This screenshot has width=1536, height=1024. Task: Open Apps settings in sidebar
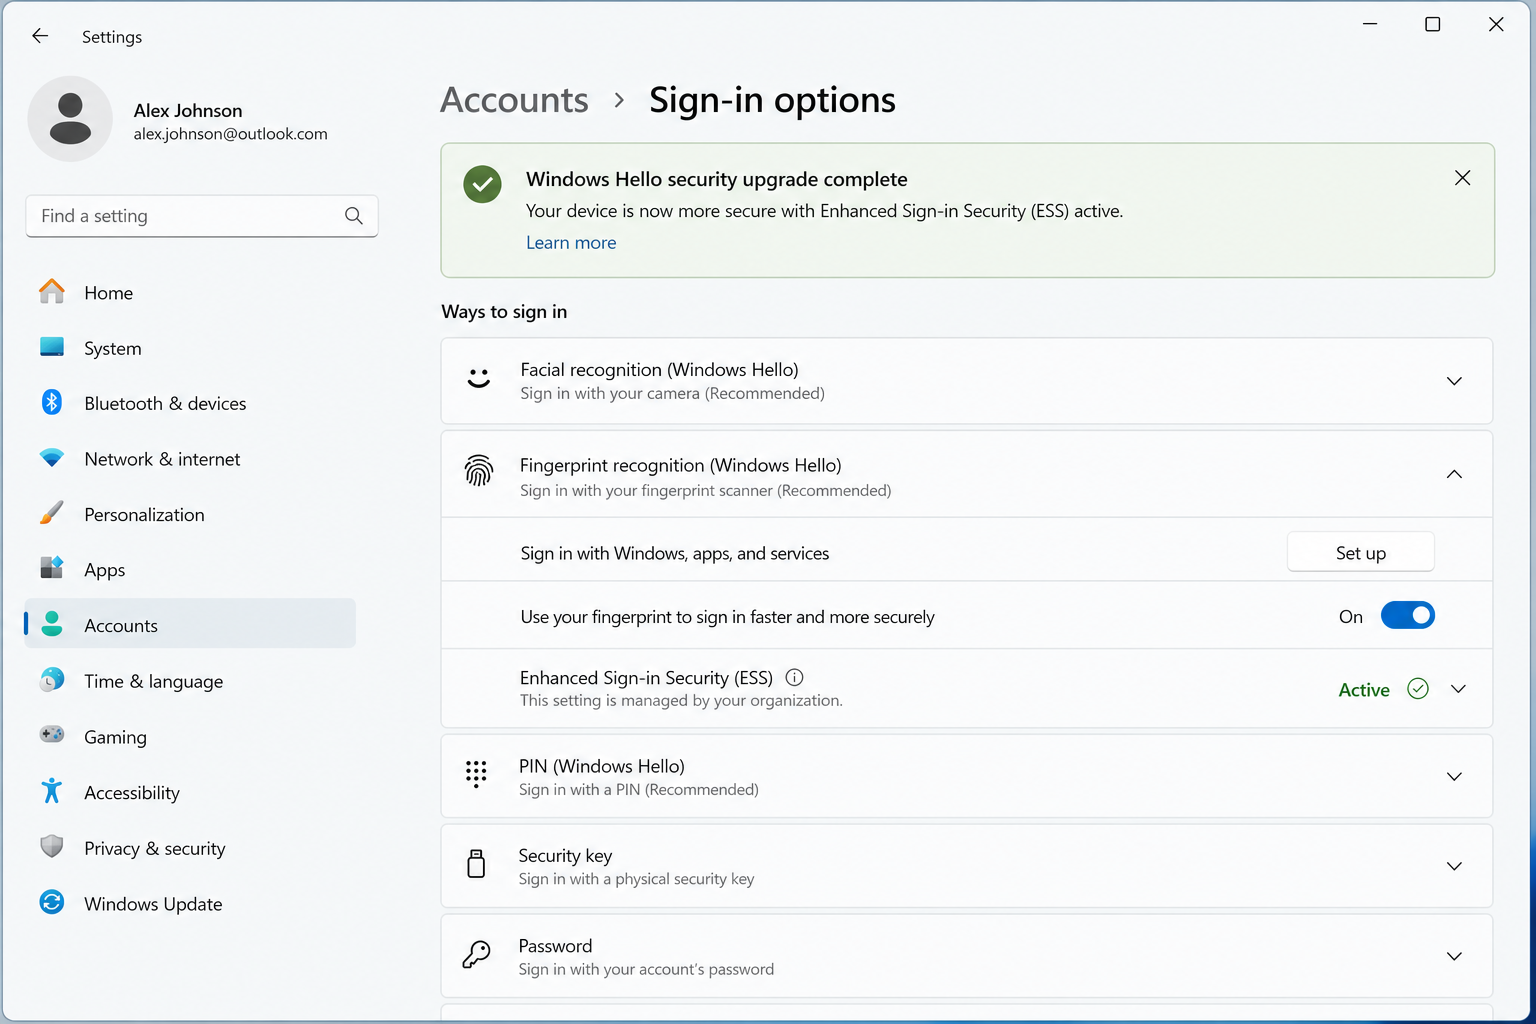[x=190, y=570]
